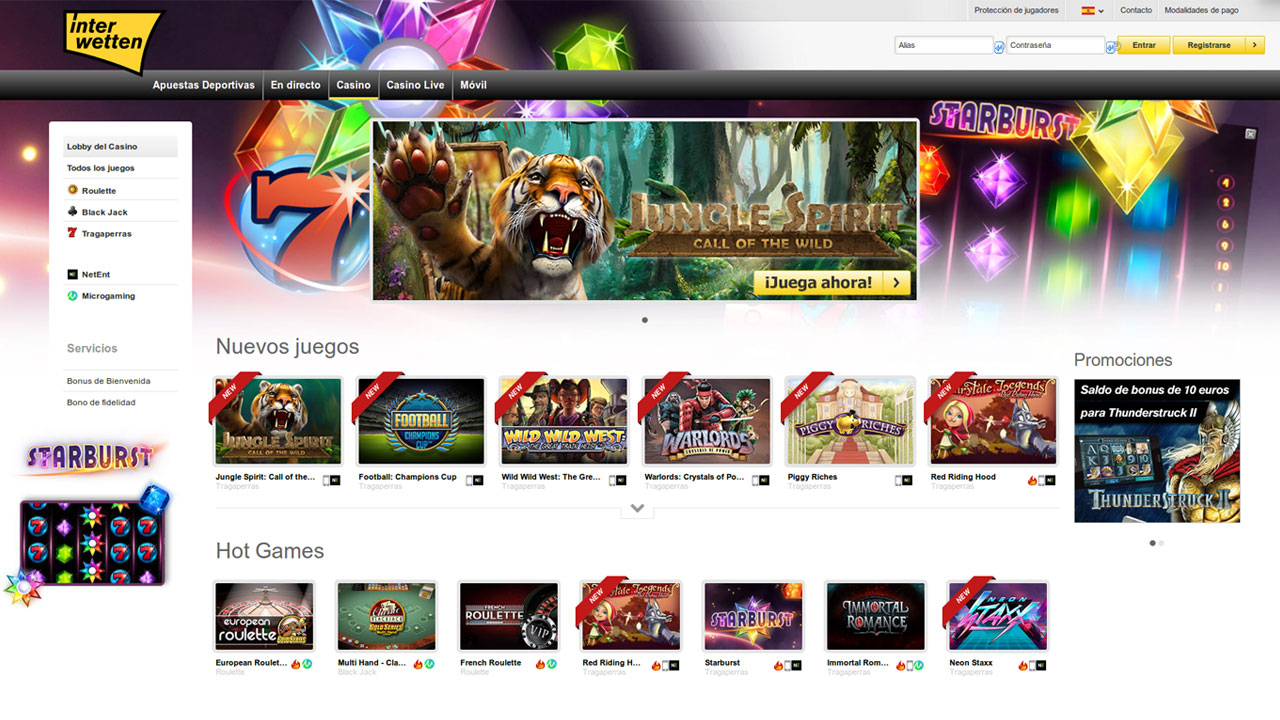The image size is (1280, 720).
Task: Open the Spanish flag language dropdown
Action: click(1092, 10)
